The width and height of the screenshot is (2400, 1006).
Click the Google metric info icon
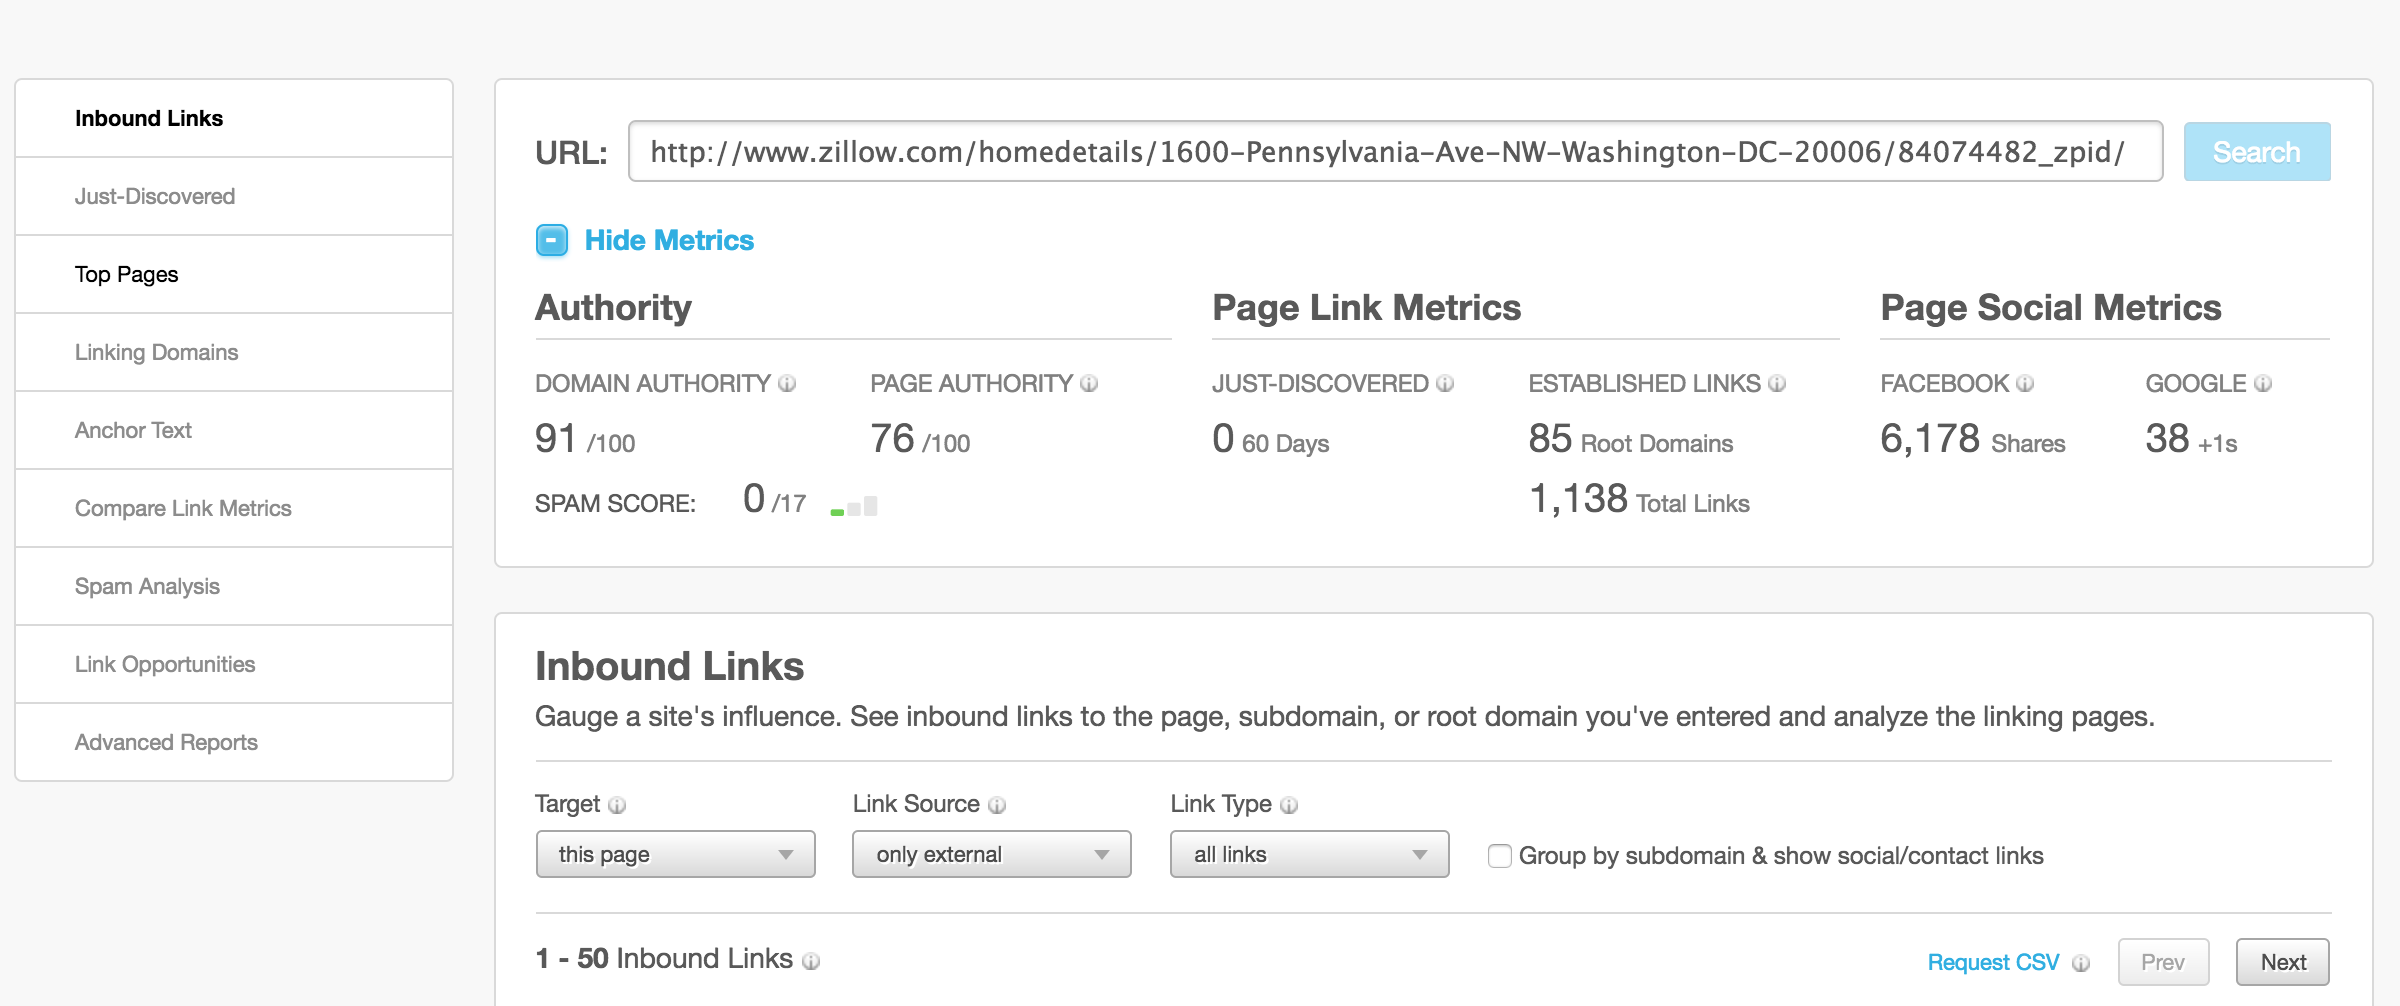[2263, 383]
